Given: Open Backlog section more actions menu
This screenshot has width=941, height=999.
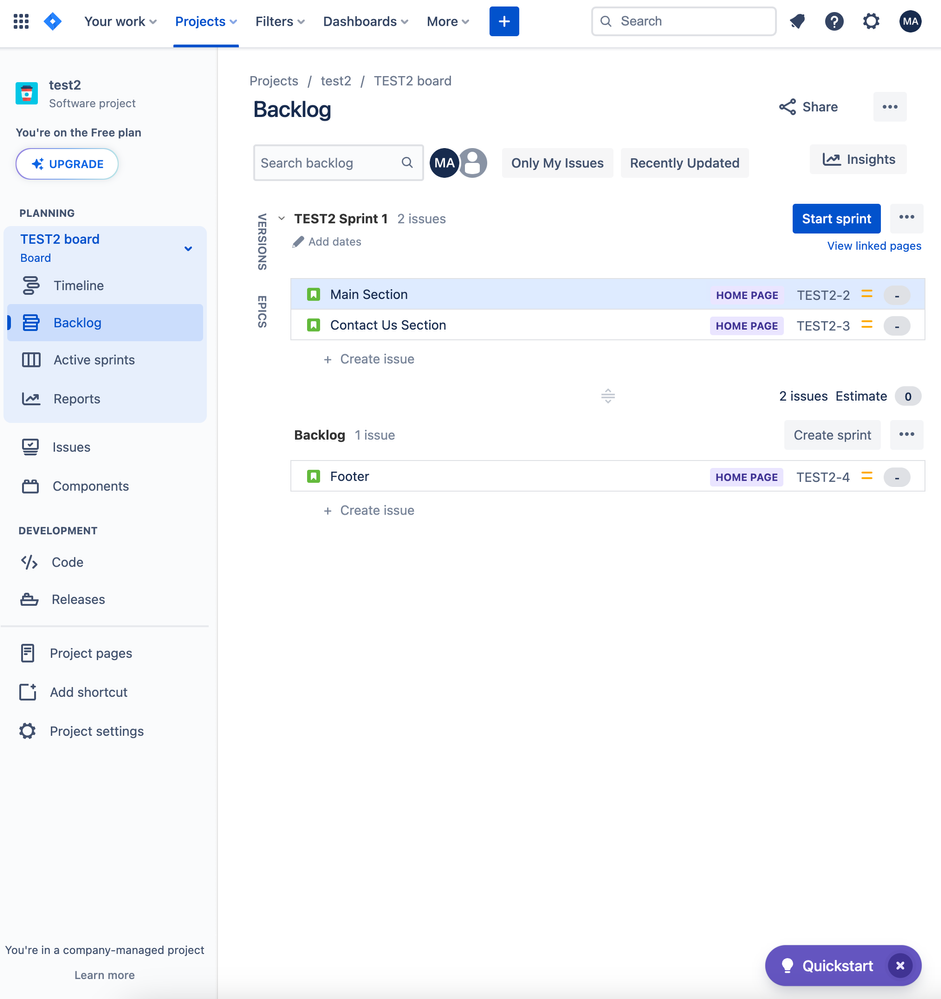Looking at the screenshot, I should [x=907, y=435].
